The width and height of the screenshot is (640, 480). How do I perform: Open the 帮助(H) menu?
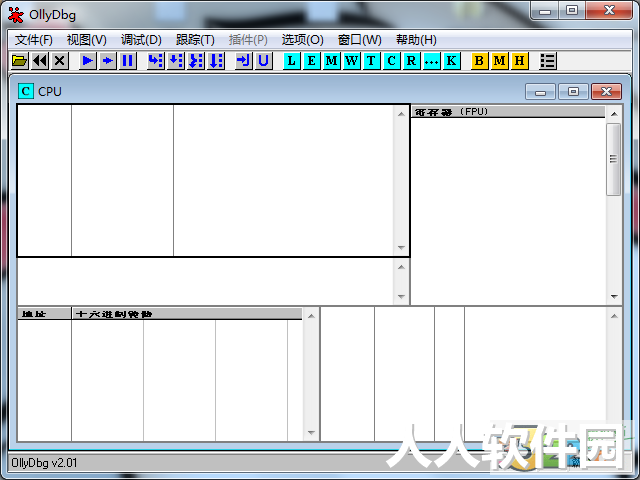[416, 40]
